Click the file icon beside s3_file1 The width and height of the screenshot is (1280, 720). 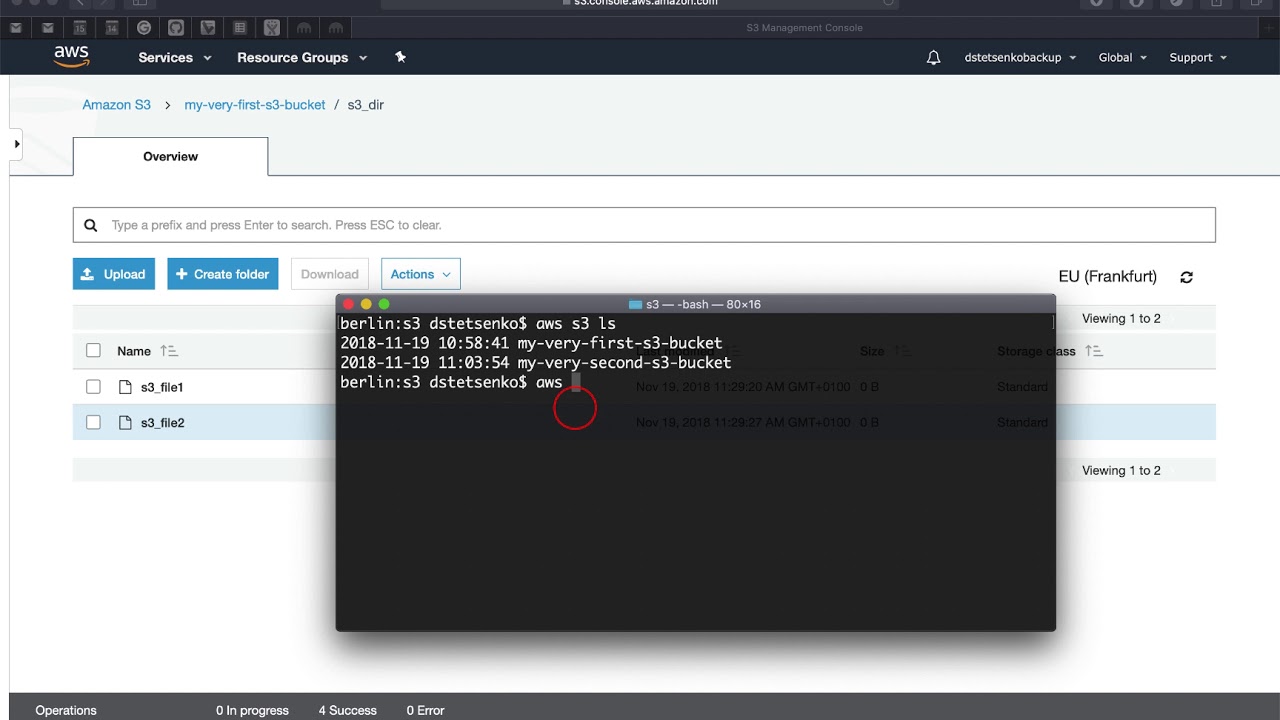pos(125,387)
